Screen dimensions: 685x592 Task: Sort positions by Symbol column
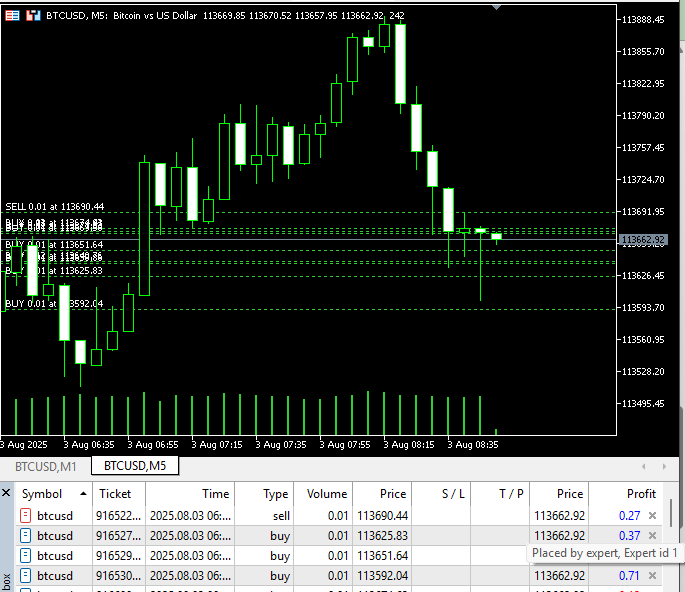pos(54,494)
